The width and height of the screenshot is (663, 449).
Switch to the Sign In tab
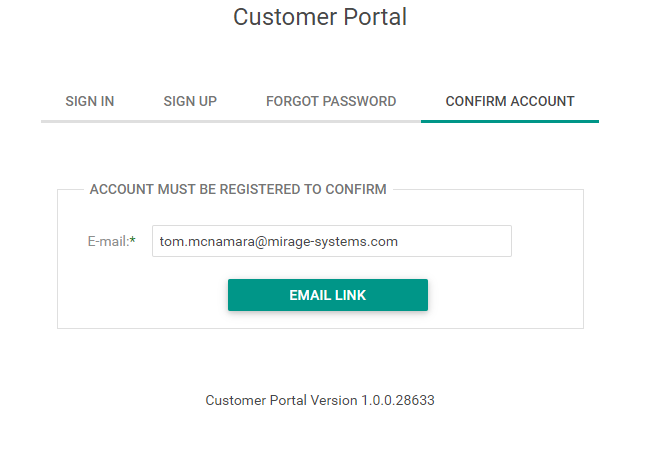pyautogui.click(x=90, y=101)
